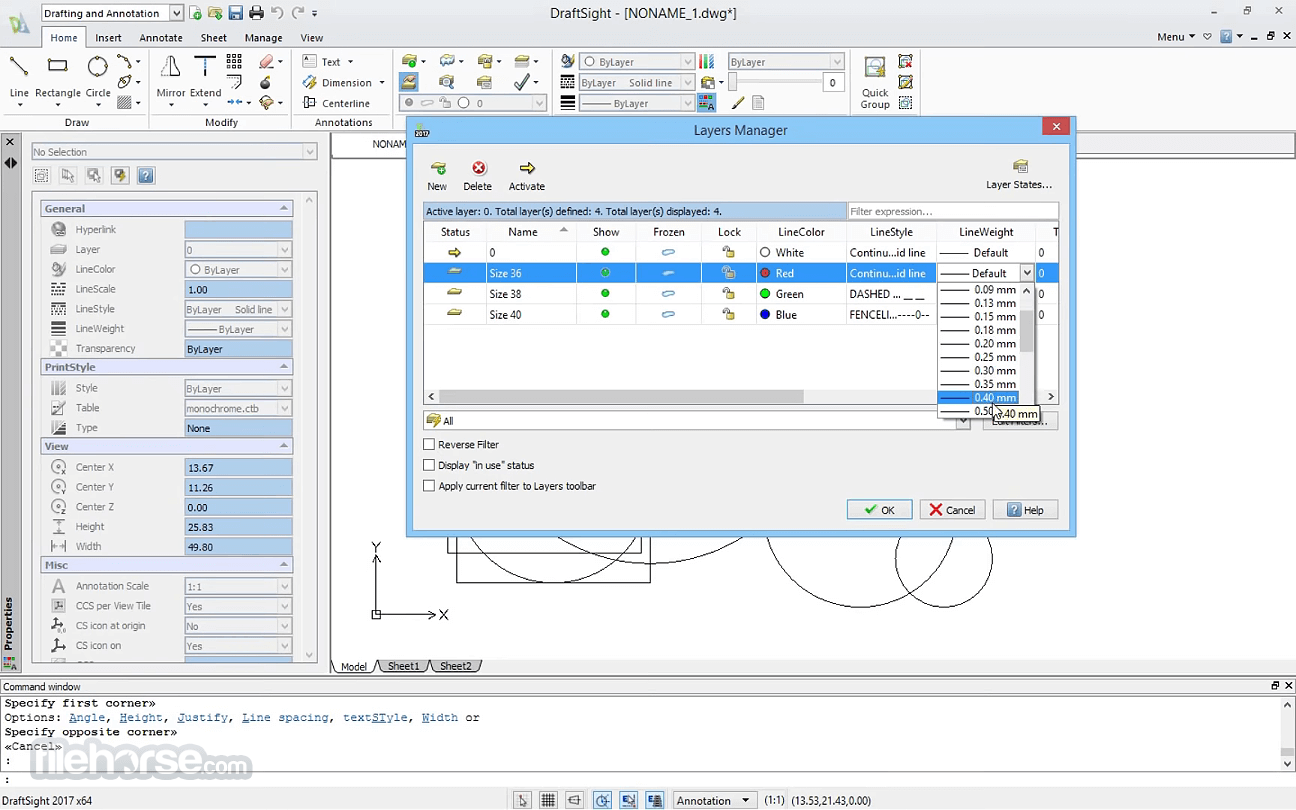Sort layers by Name column header
This screenshot has width=1296, height=810.
coord(522,232)
